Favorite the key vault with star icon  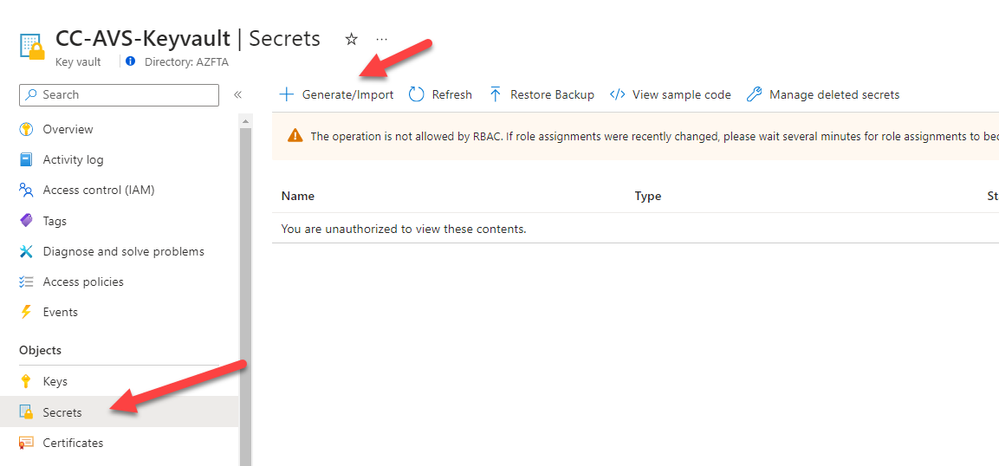tap(351, 40)
